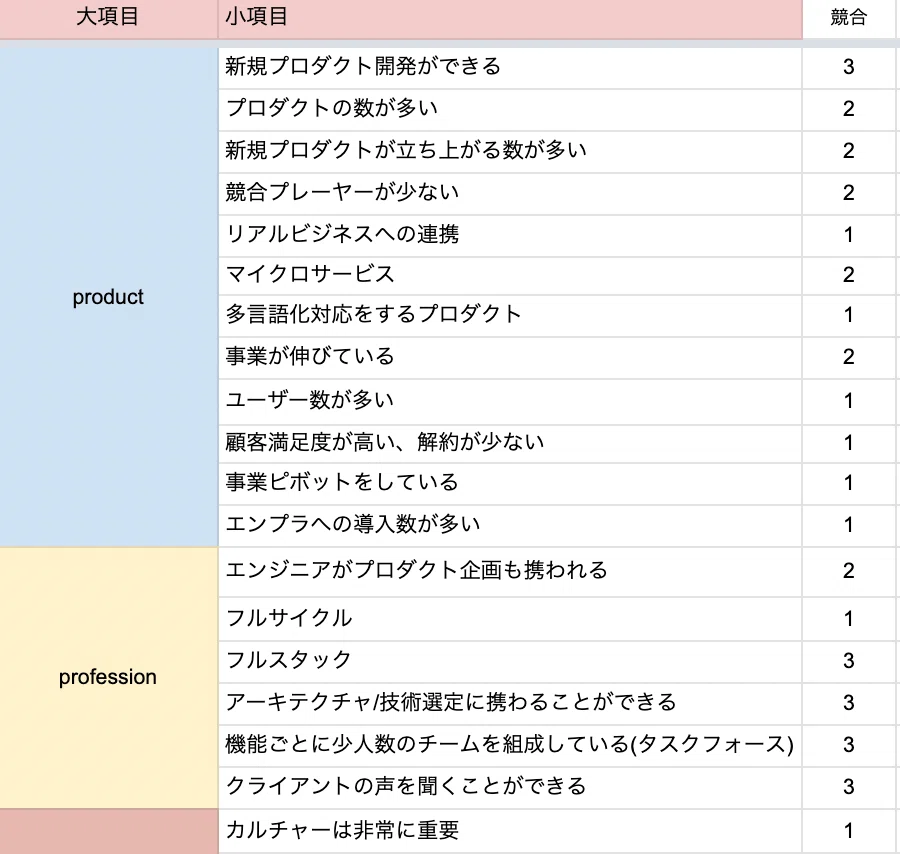
Task: Select score cell beside 新規プロダクト開発ができる
Action: coord(848,68)
